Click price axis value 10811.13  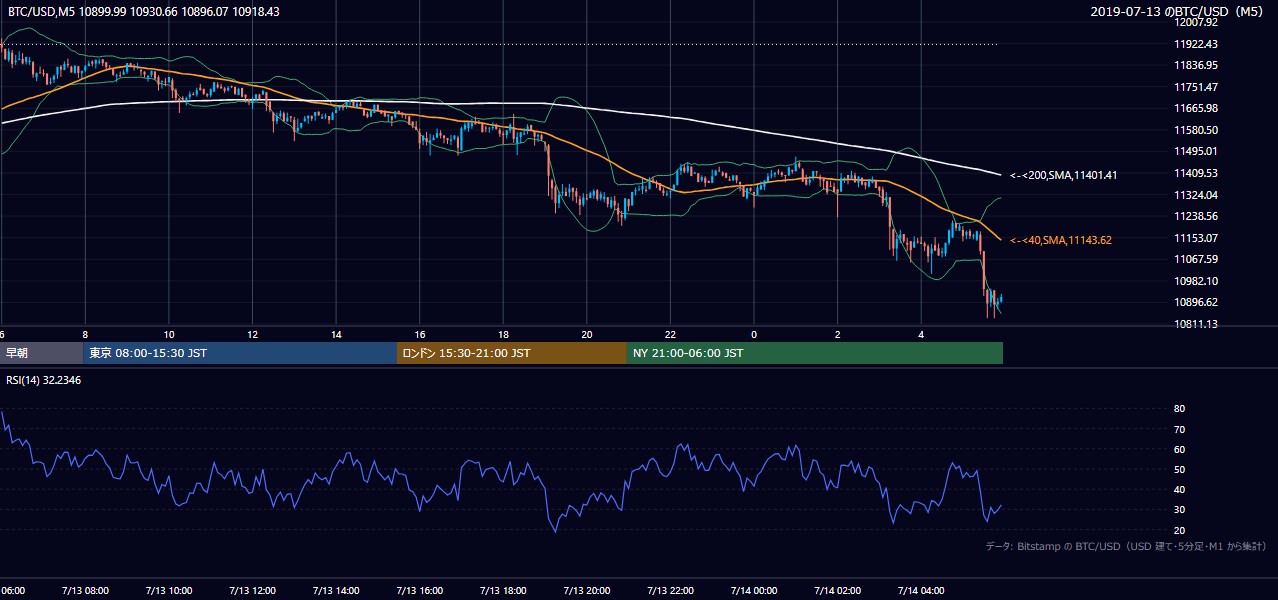click(1195, 324)
